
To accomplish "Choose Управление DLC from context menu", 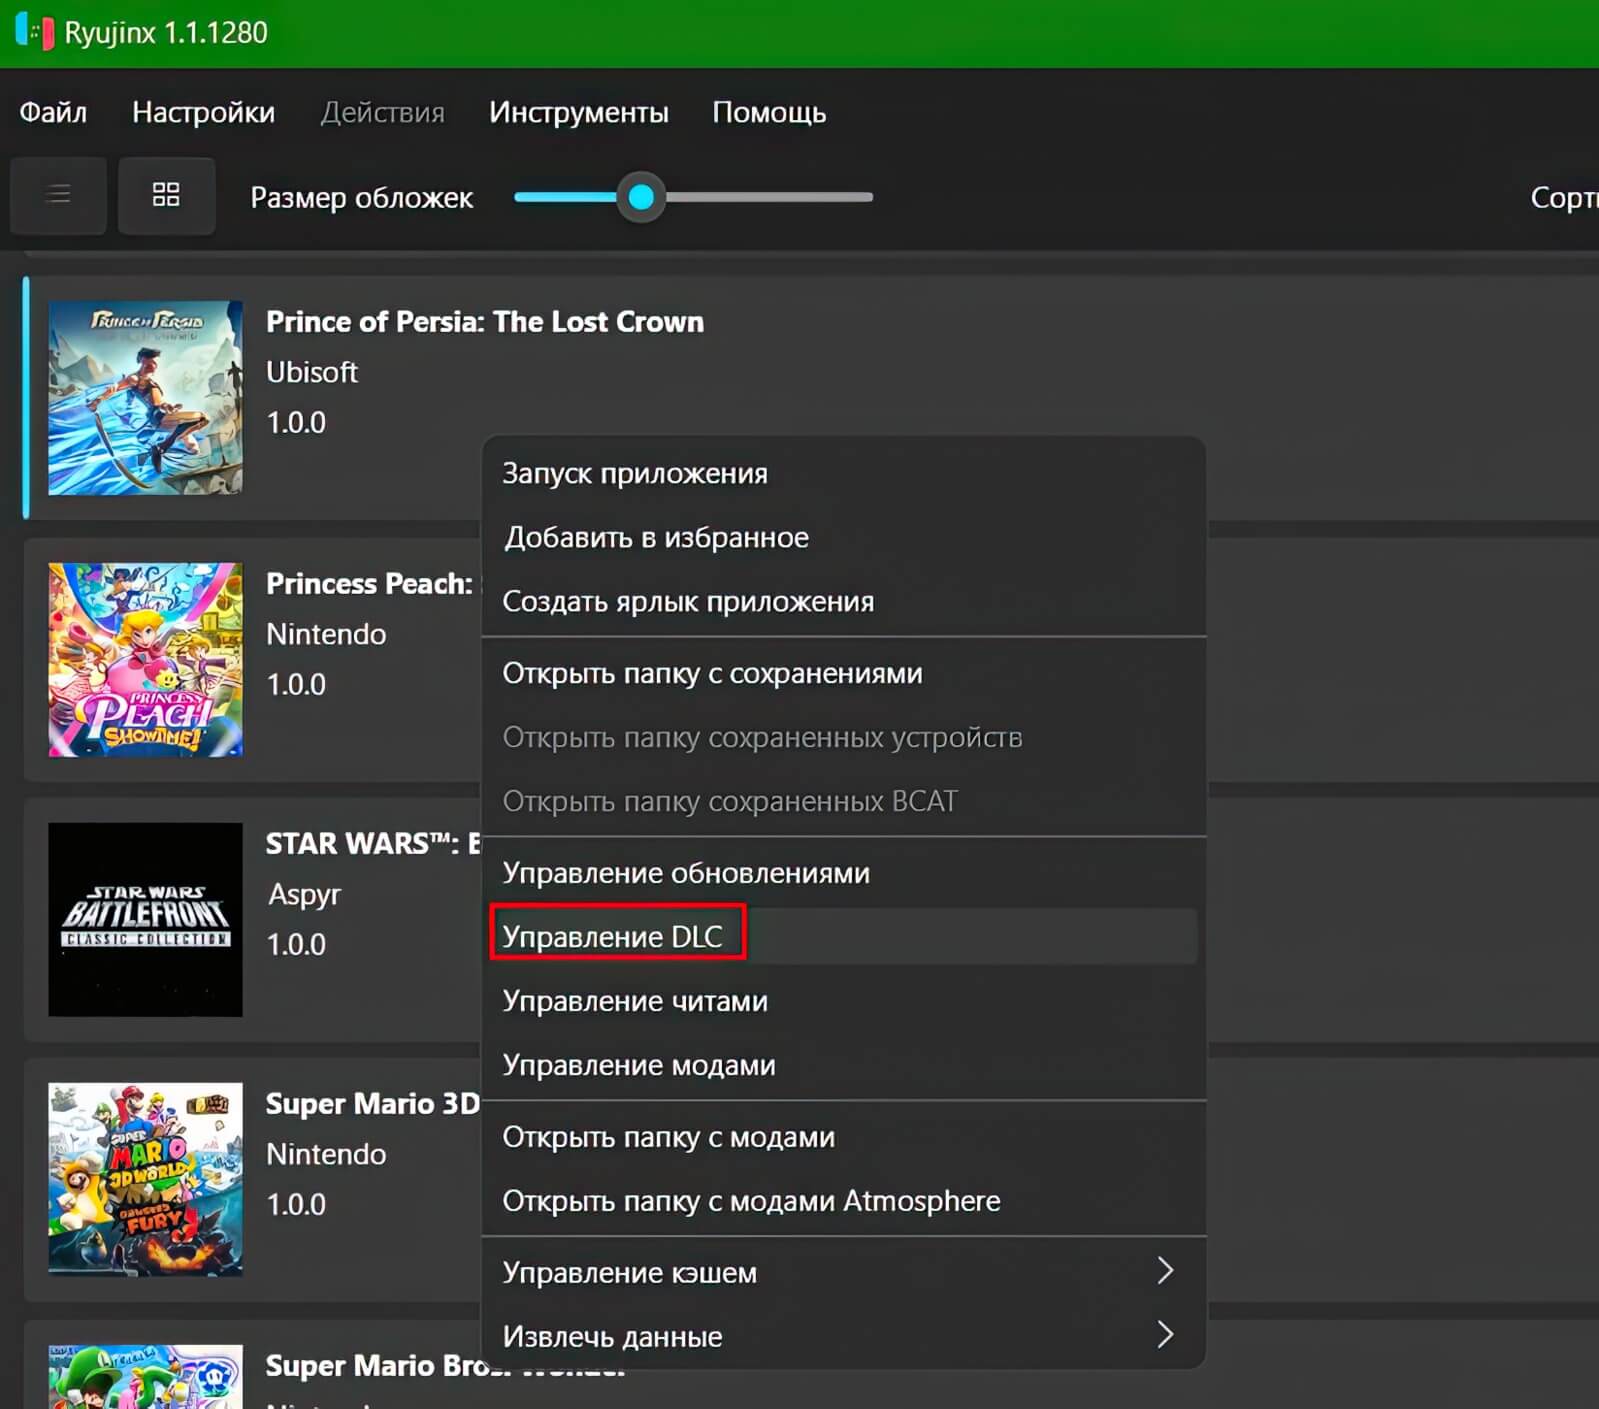I will pyautogui.click(x=612, y=936).
